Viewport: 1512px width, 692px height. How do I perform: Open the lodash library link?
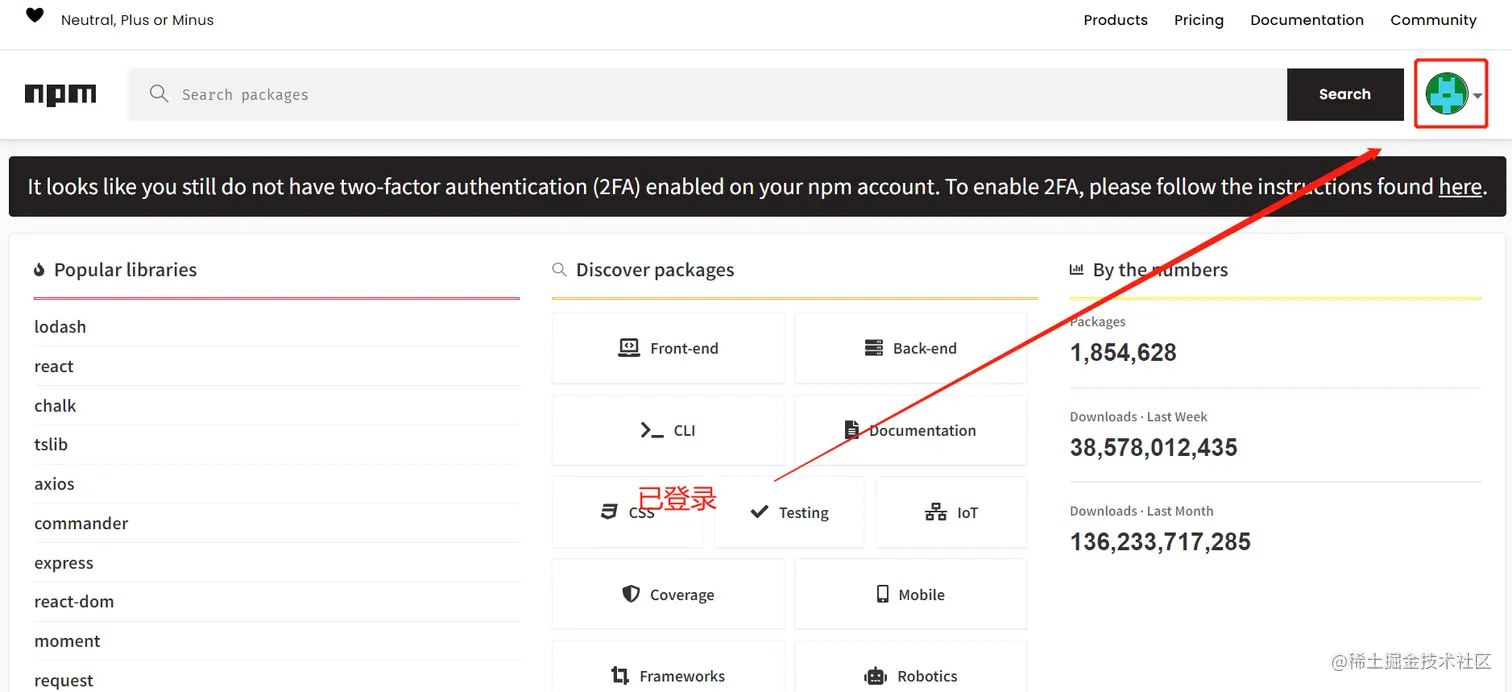60,327
